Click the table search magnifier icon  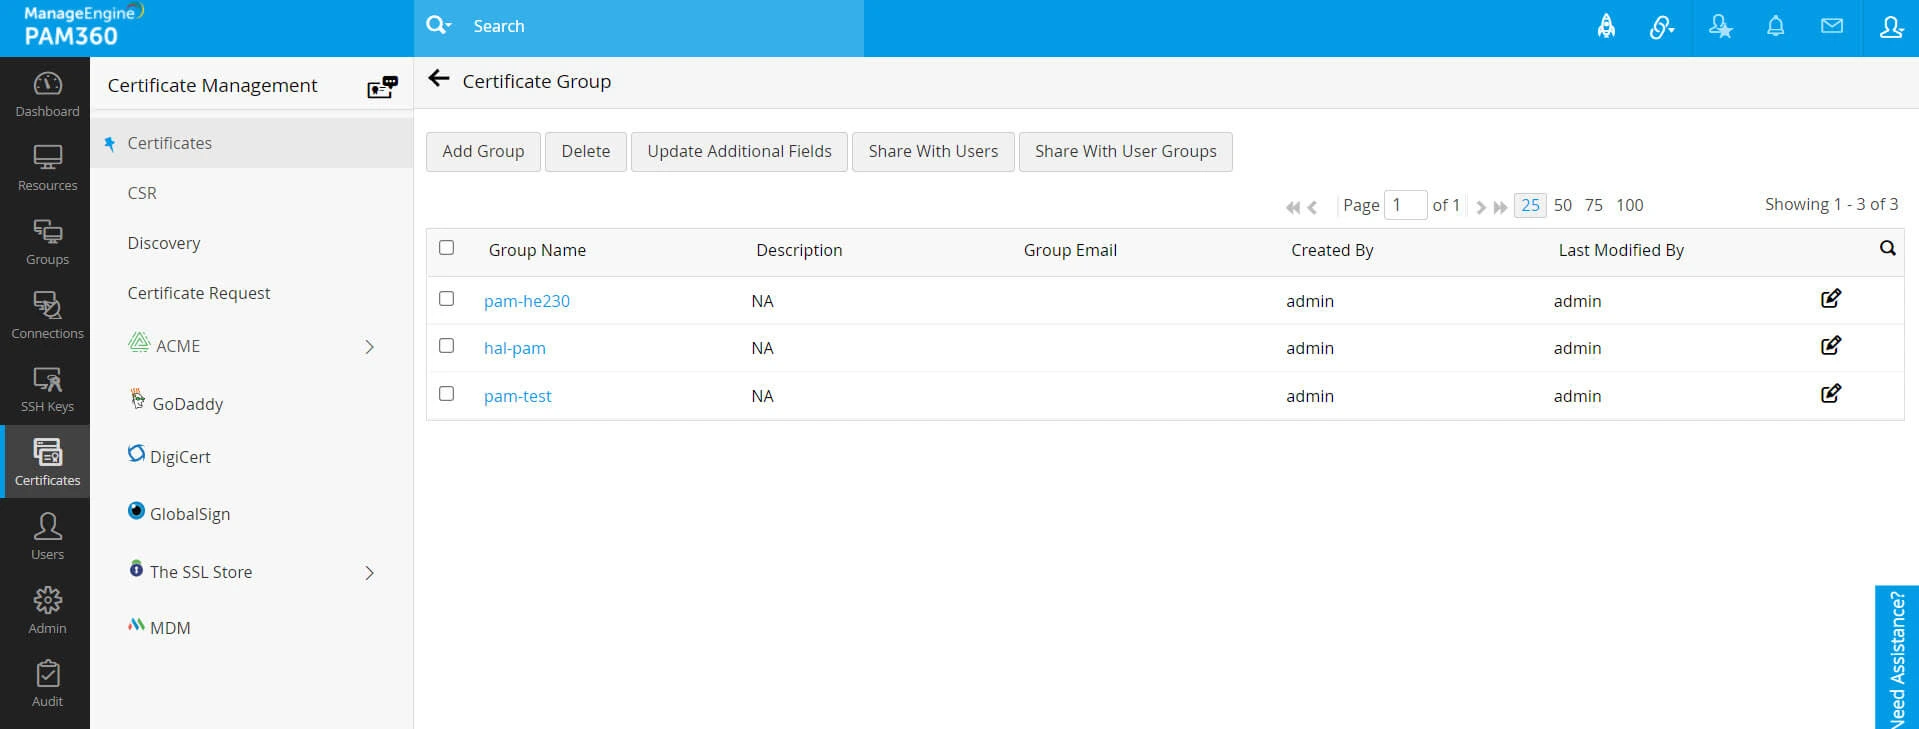pyautogui.click(x=1887, y=248)
